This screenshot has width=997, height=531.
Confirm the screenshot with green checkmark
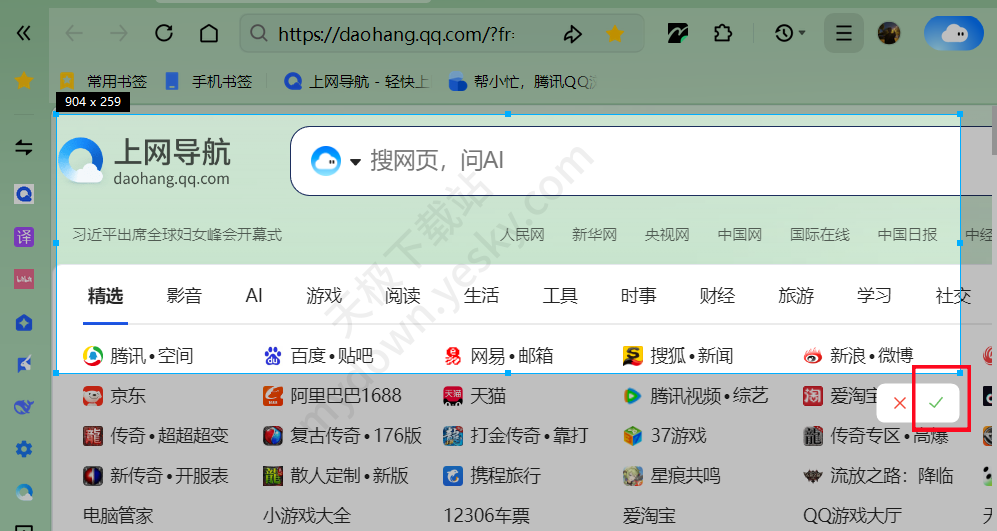pos(936,403)
